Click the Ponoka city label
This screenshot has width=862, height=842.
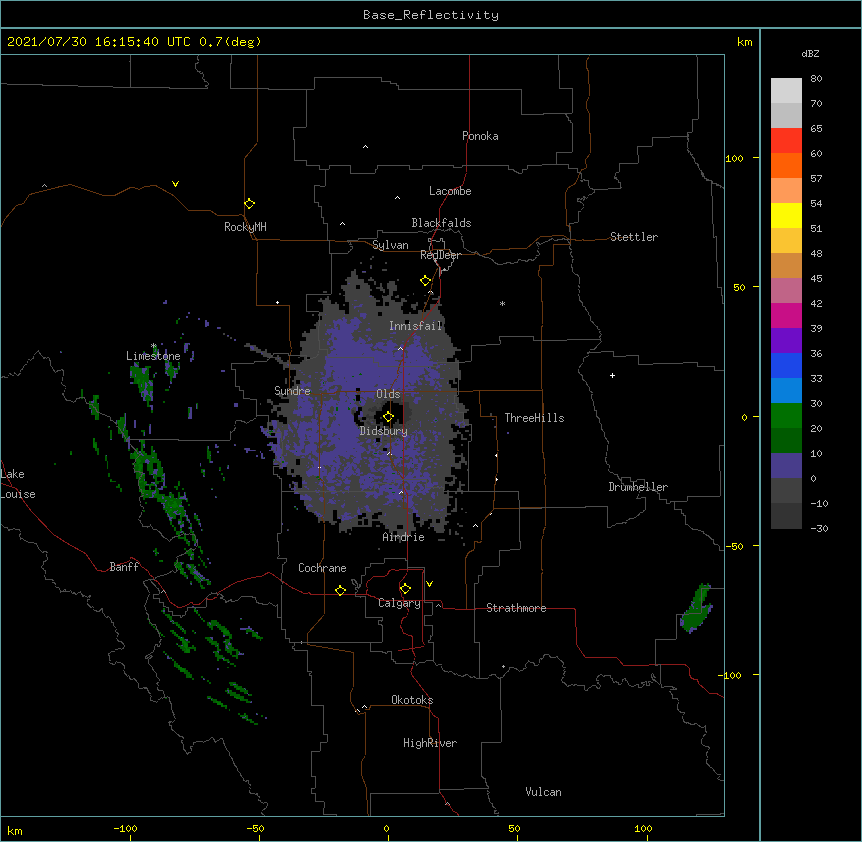tap(480, 136)
